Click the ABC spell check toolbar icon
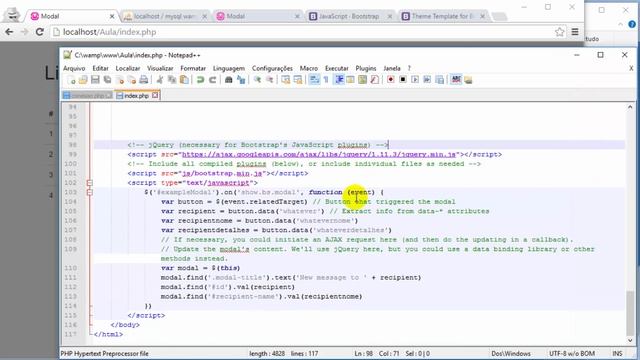The height and width of the screenshot is (360, 640). click(456, 80)
